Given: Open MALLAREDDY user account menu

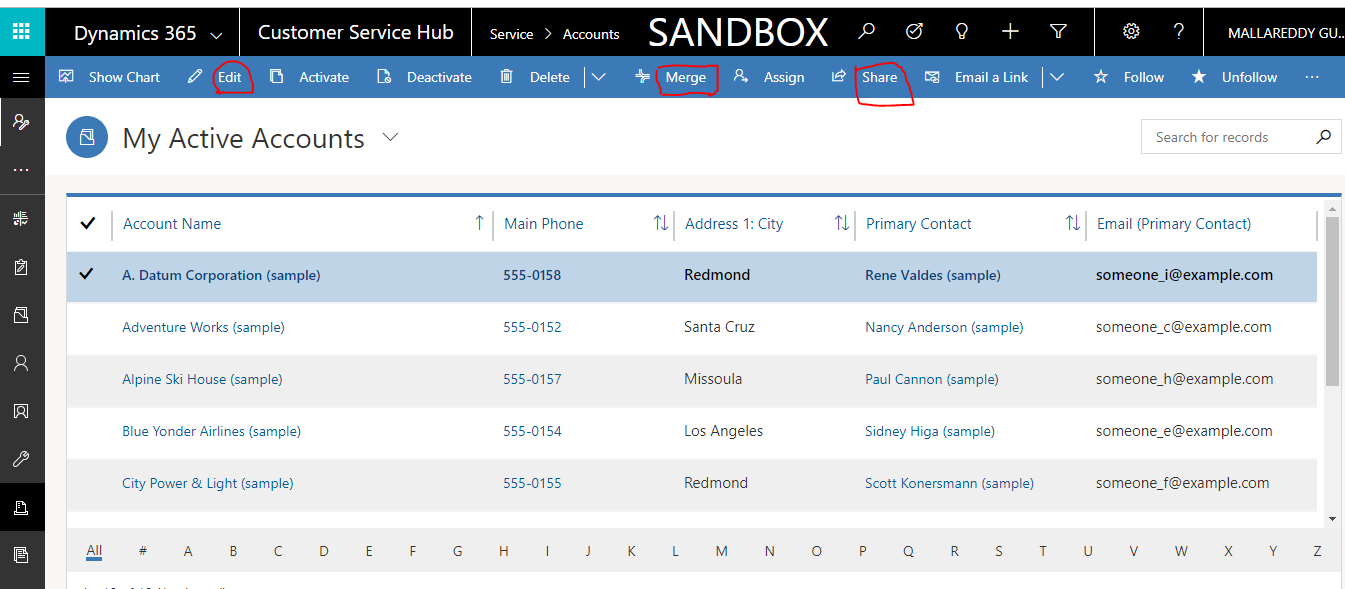Looking at the screenshot, I should [1284, 34].
